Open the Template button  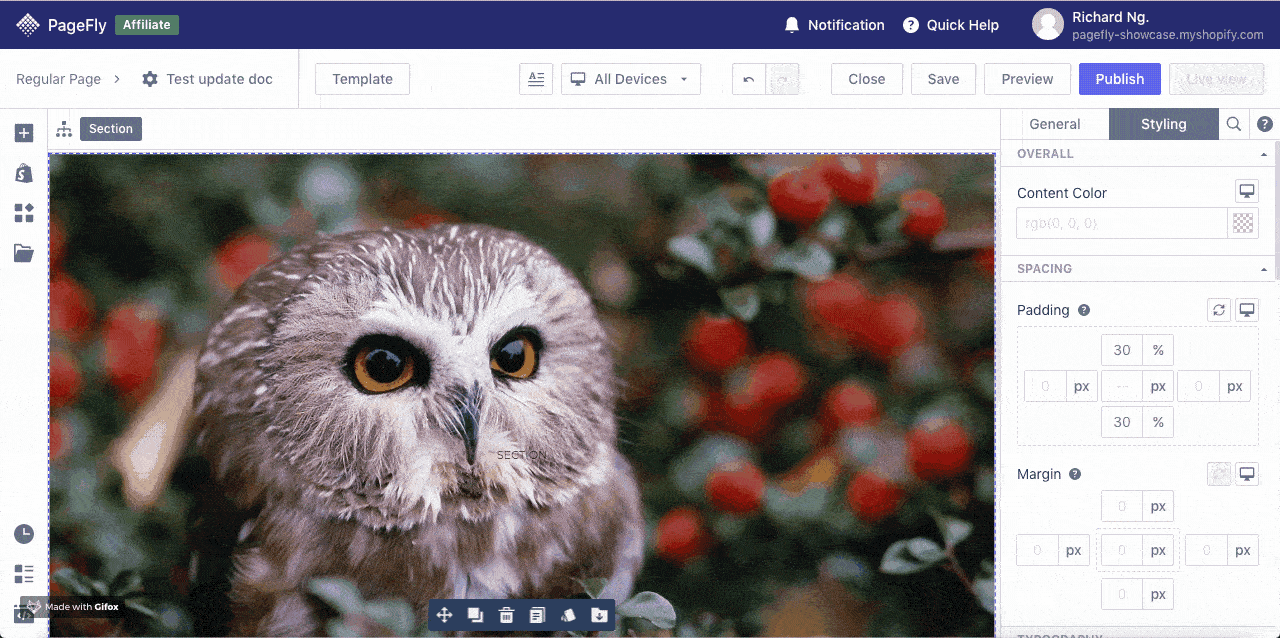point(362,79)
